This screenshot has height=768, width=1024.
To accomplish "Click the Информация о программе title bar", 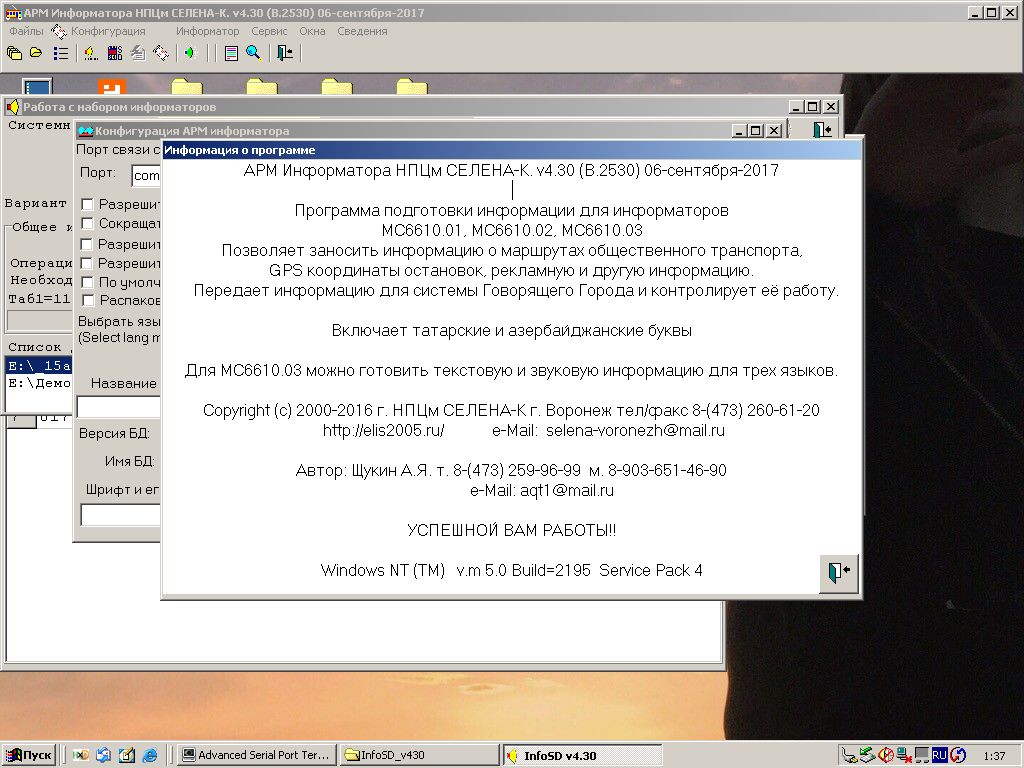I will pyautogui.click(x=511, y=150).
